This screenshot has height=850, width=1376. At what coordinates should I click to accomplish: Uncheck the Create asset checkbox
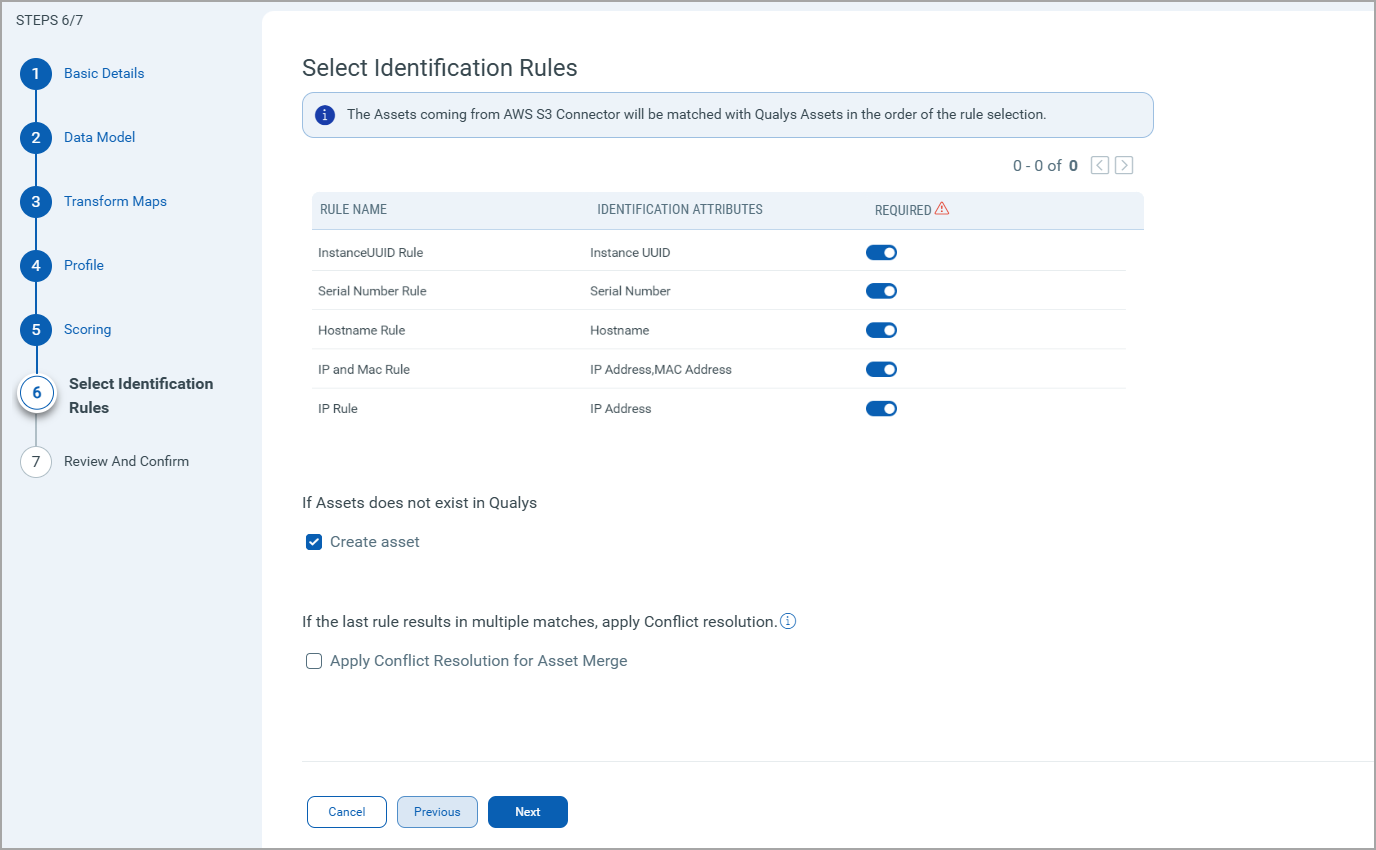click(x=313, y=541)
